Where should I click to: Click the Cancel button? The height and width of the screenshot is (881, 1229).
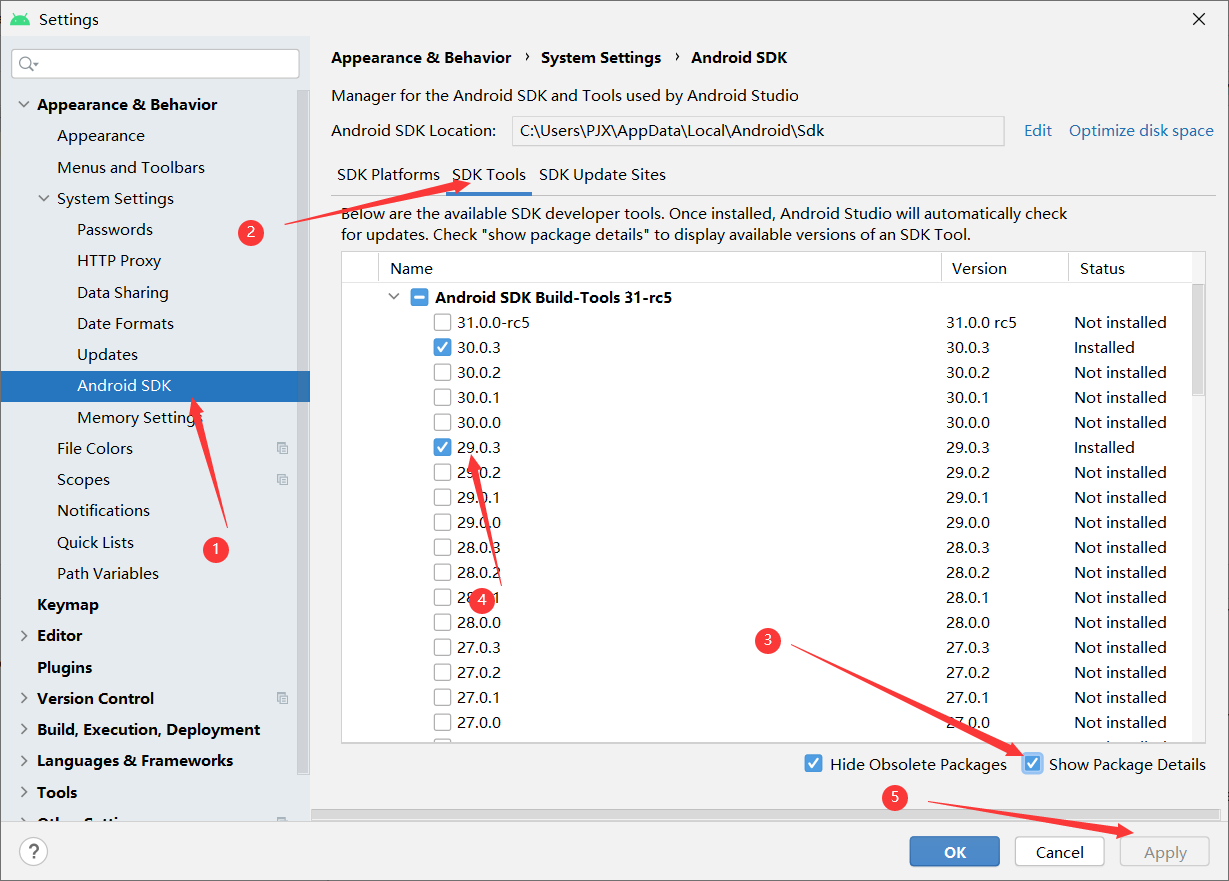[x=1060, y=852]
